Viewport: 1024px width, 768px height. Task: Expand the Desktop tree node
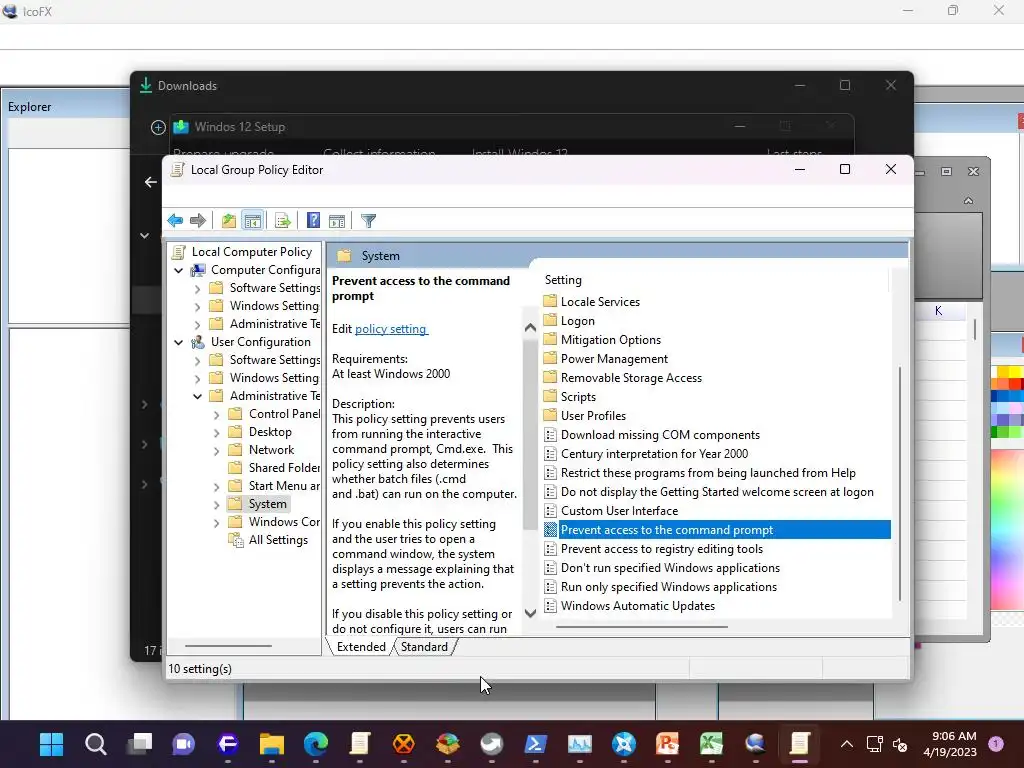tap(216, 432)
